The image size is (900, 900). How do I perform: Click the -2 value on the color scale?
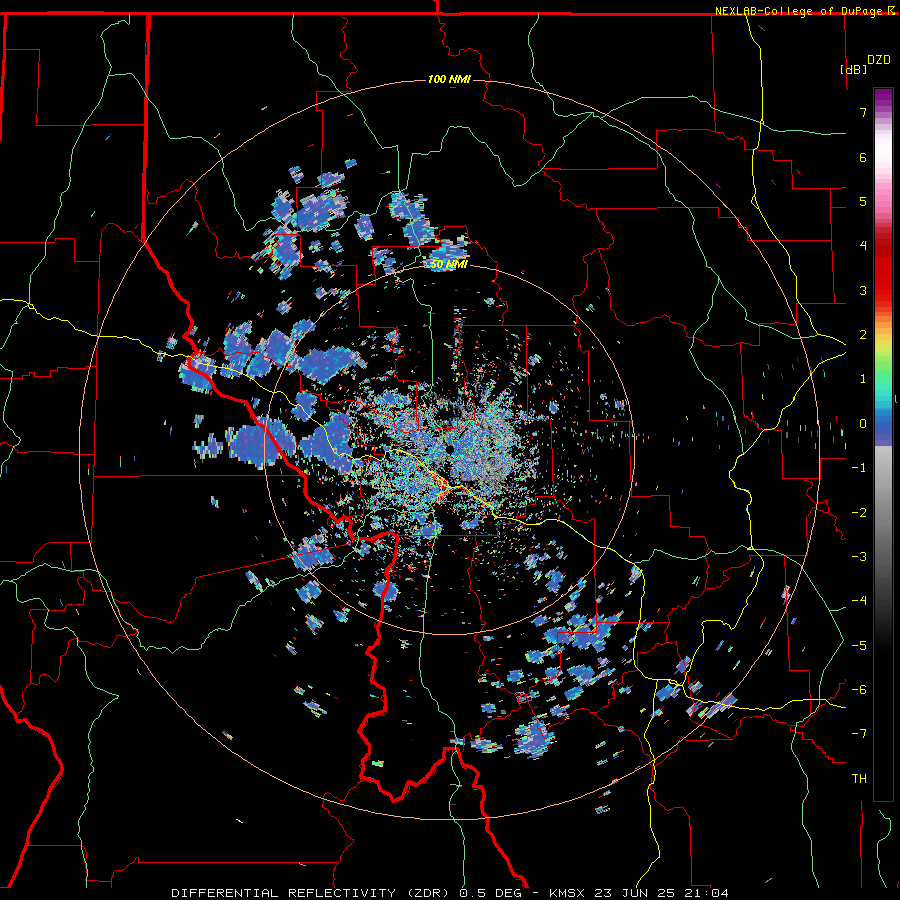pyautogui.click(x=859, y=513)
